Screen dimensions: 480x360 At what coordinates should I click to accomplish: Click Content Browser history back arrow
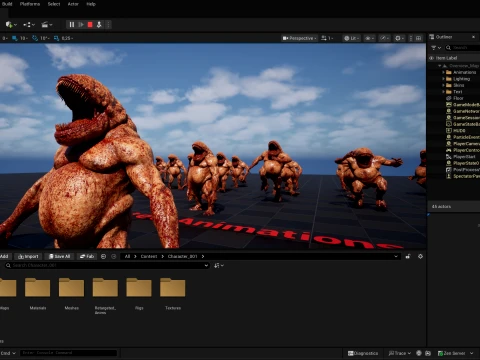click(103, 256)
